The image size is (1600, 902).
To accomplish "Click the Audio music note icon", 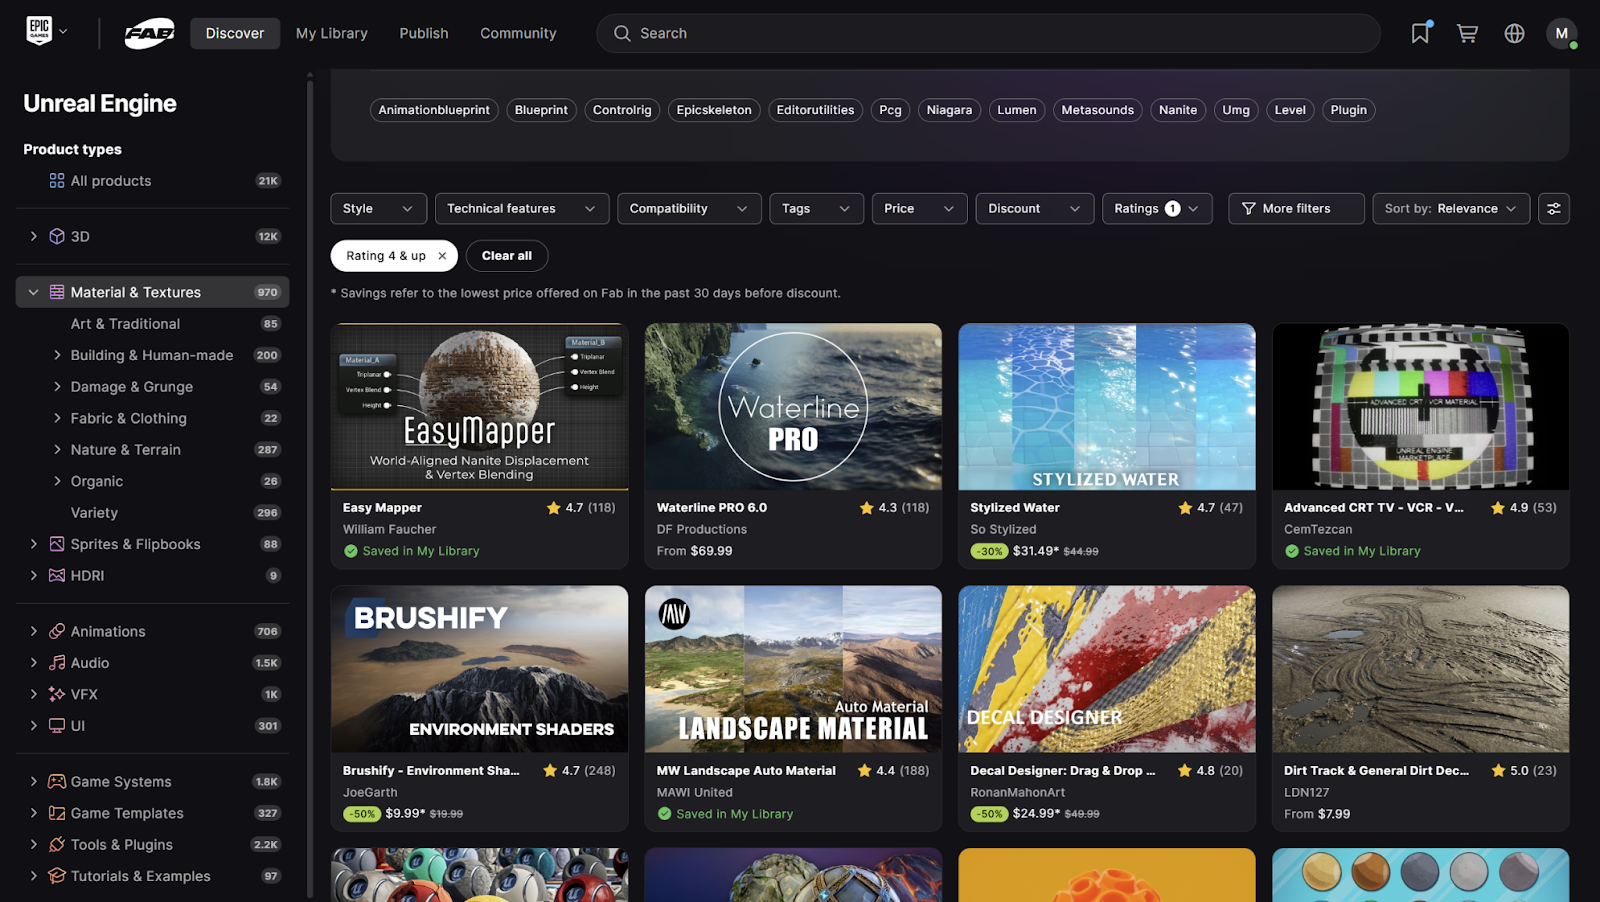I will (57, 663).
